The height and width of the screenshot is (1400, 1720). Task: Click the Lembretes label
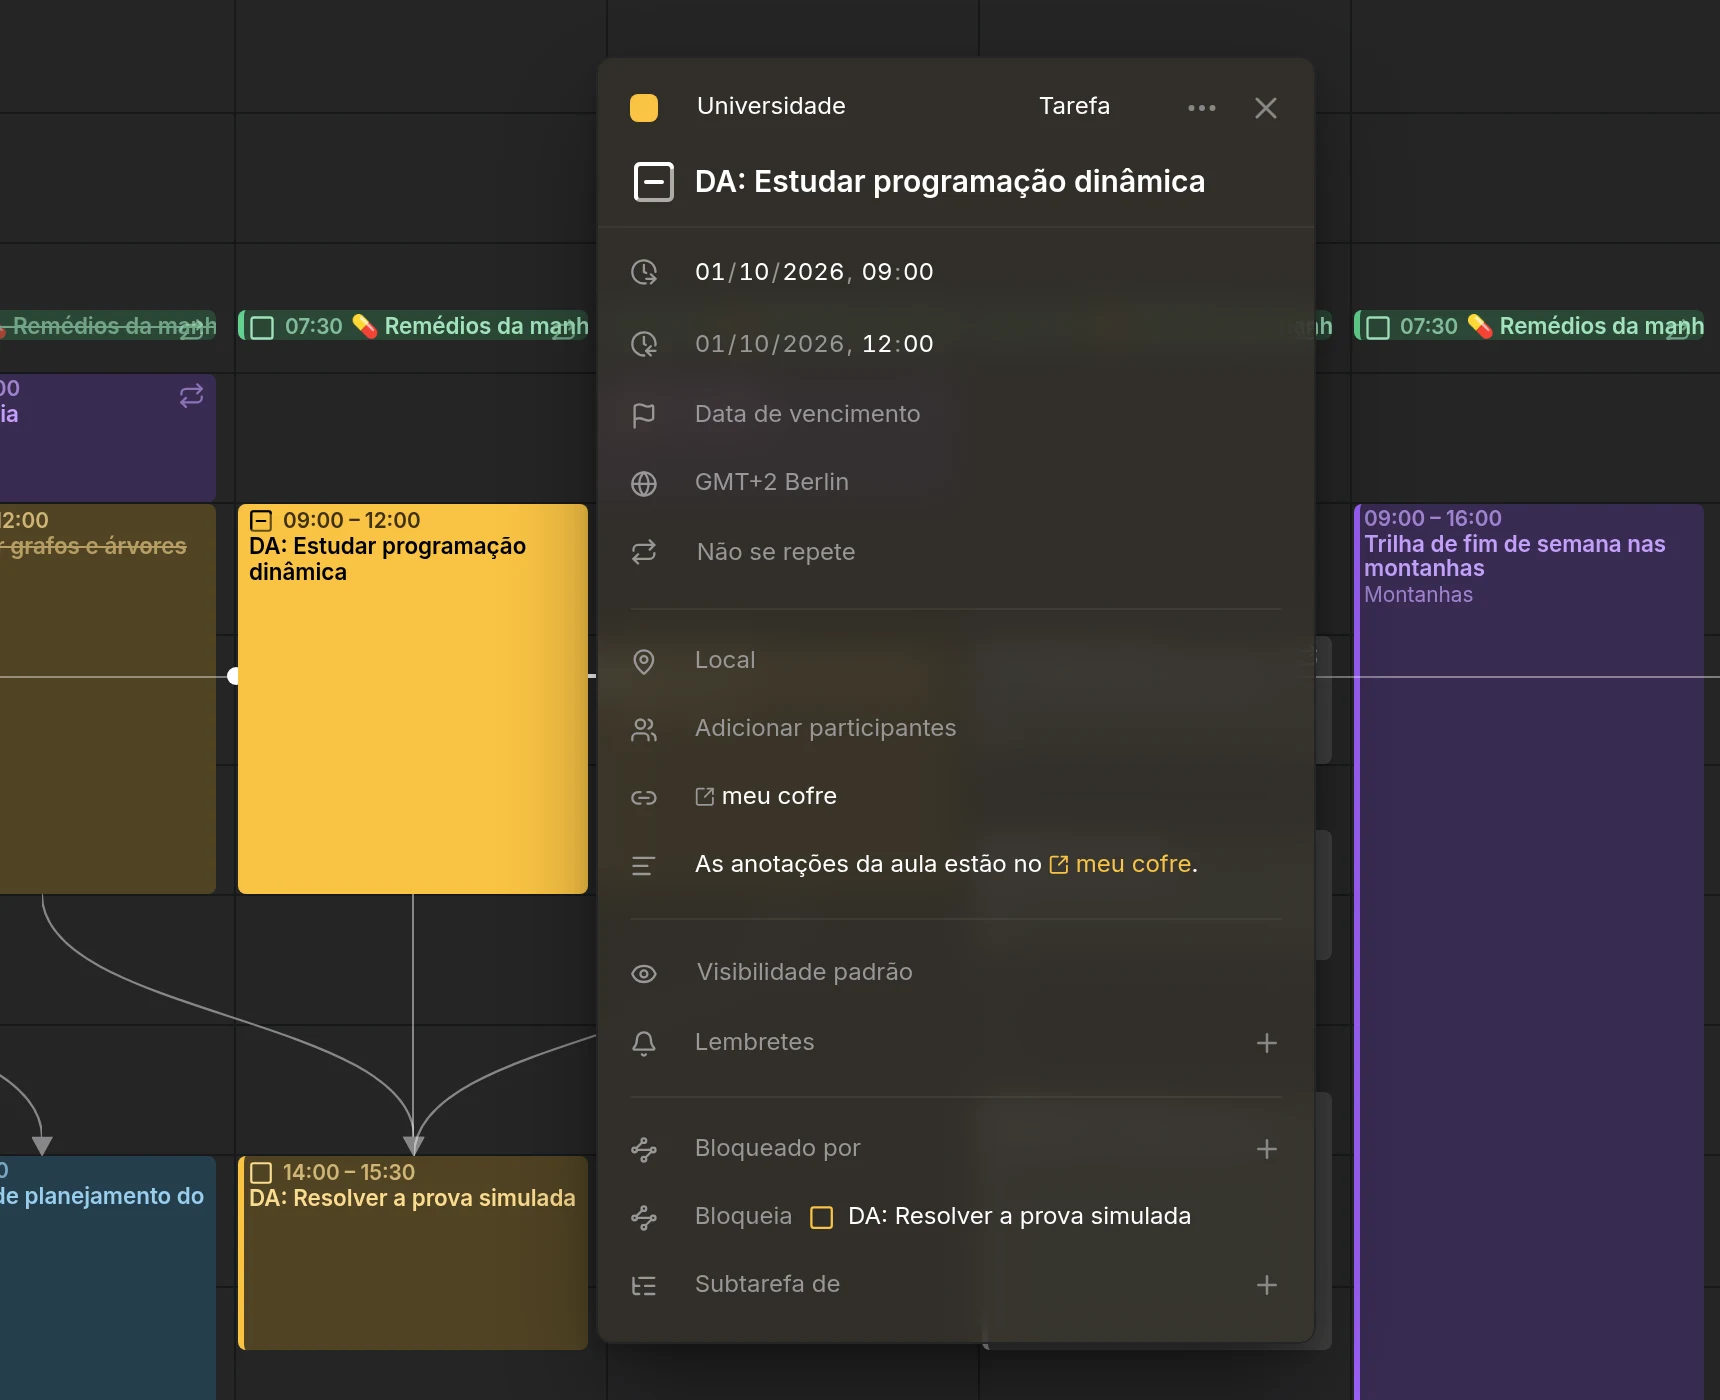754,1042
